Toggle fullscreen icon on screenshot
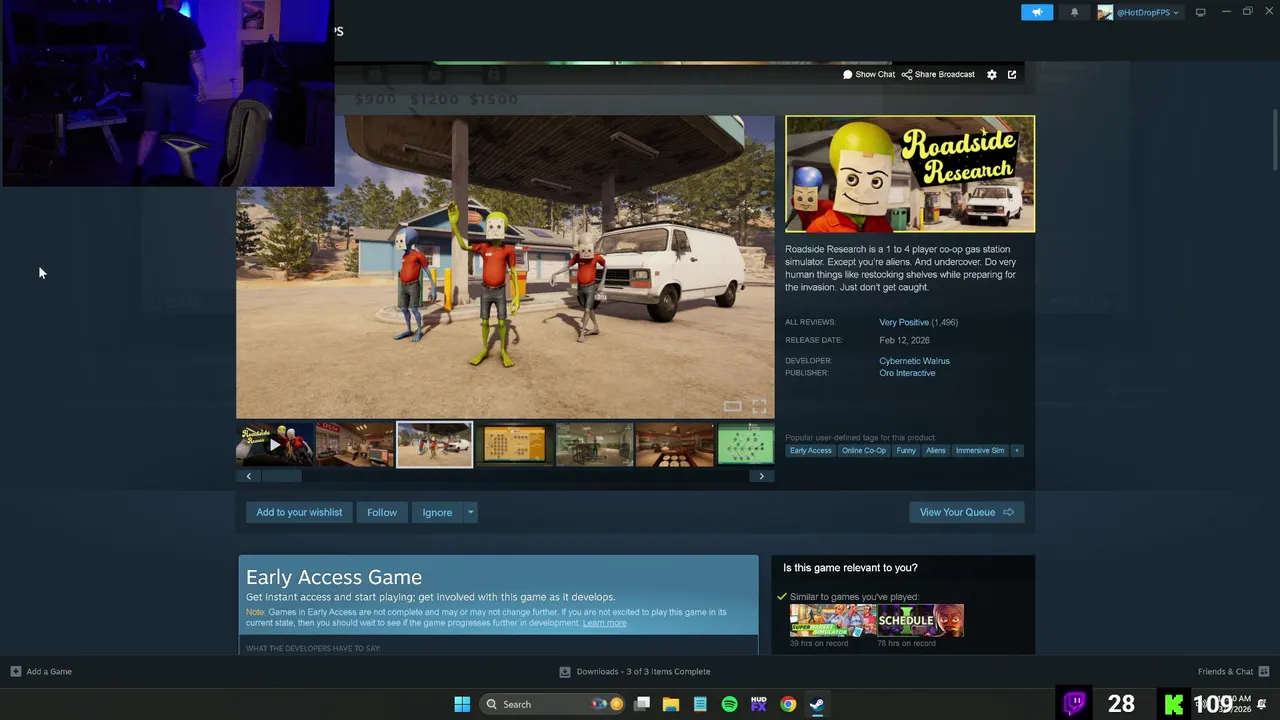The image size is (1280, 720). pyautogui.click(x=759, y=406)
